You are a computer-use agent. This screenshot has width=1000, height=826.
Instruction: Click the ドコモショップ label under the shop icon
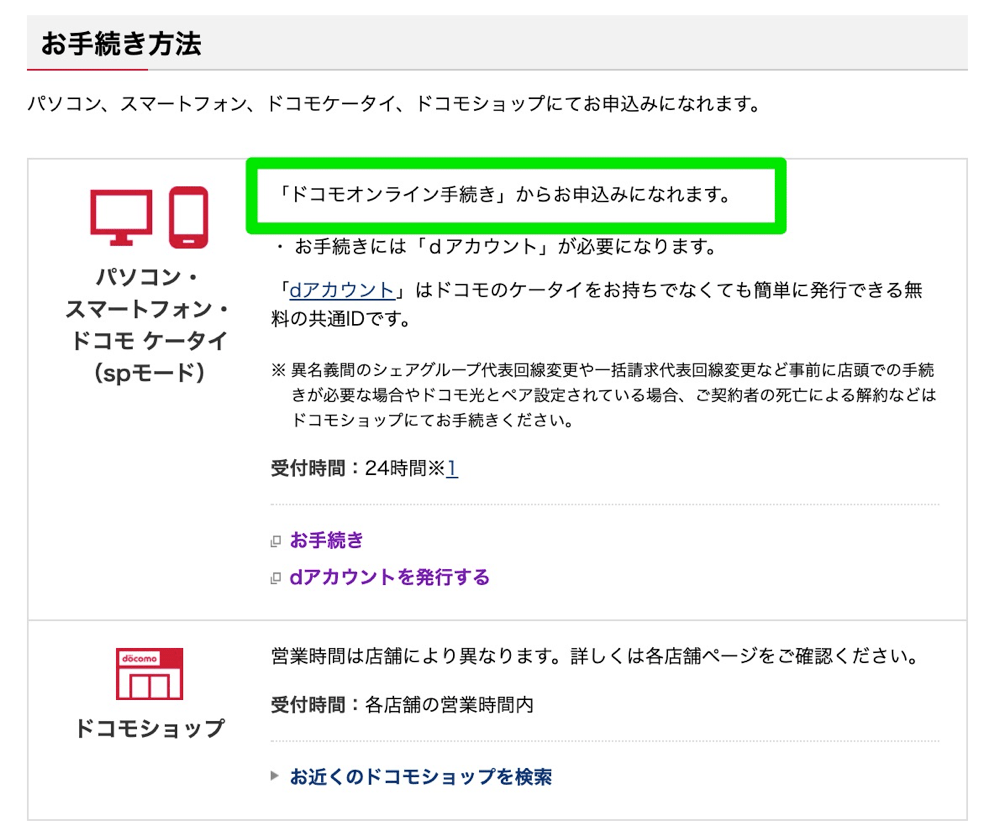150,728
